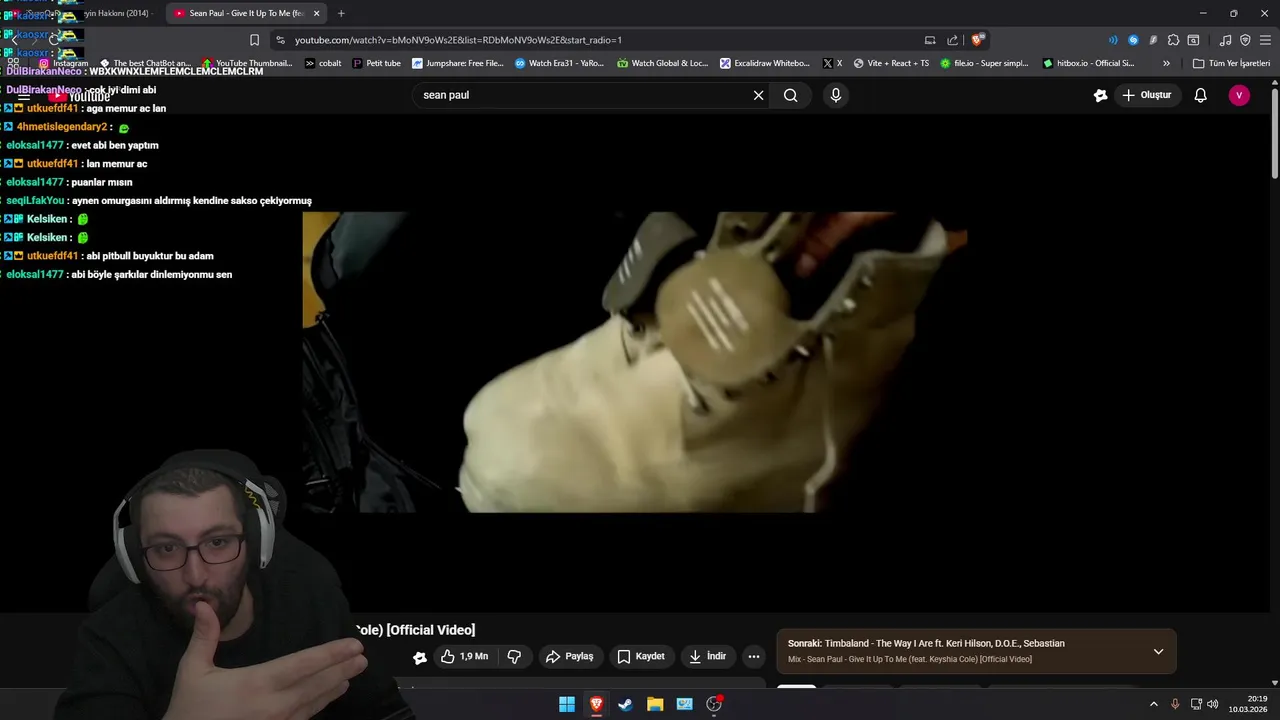Open the Petit tube bookmark

pos(377,63)
